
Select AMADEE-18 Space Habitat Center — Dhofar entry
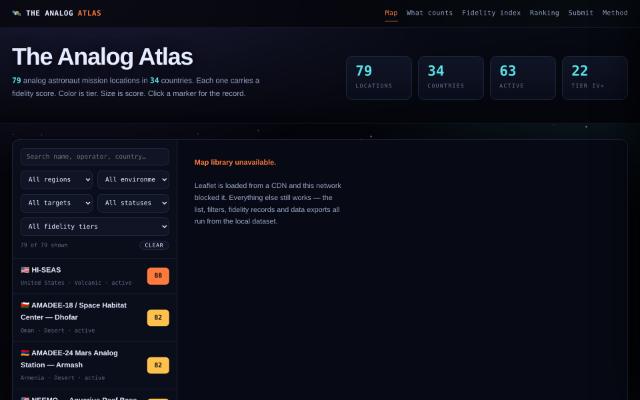tap(95, 318)
